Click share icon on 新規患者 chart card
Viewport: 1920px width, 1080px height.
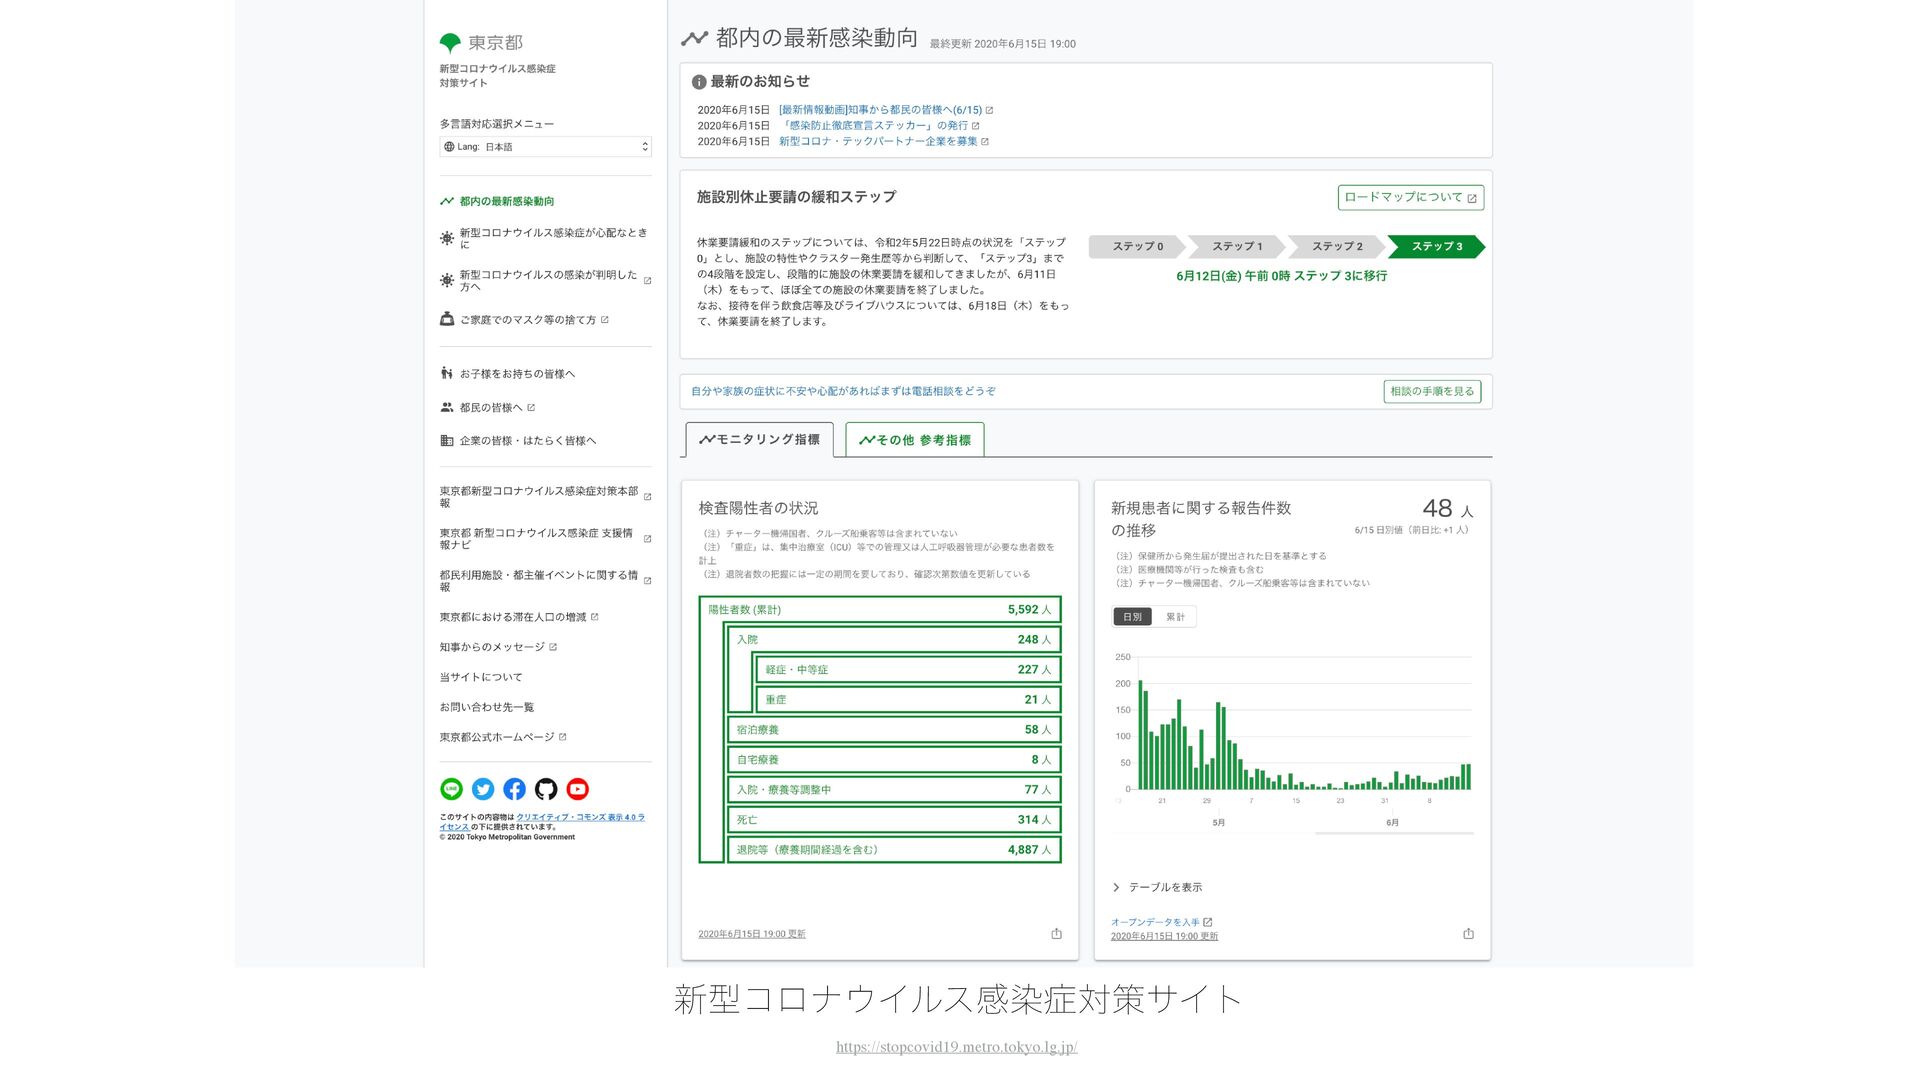point(1468,933)
